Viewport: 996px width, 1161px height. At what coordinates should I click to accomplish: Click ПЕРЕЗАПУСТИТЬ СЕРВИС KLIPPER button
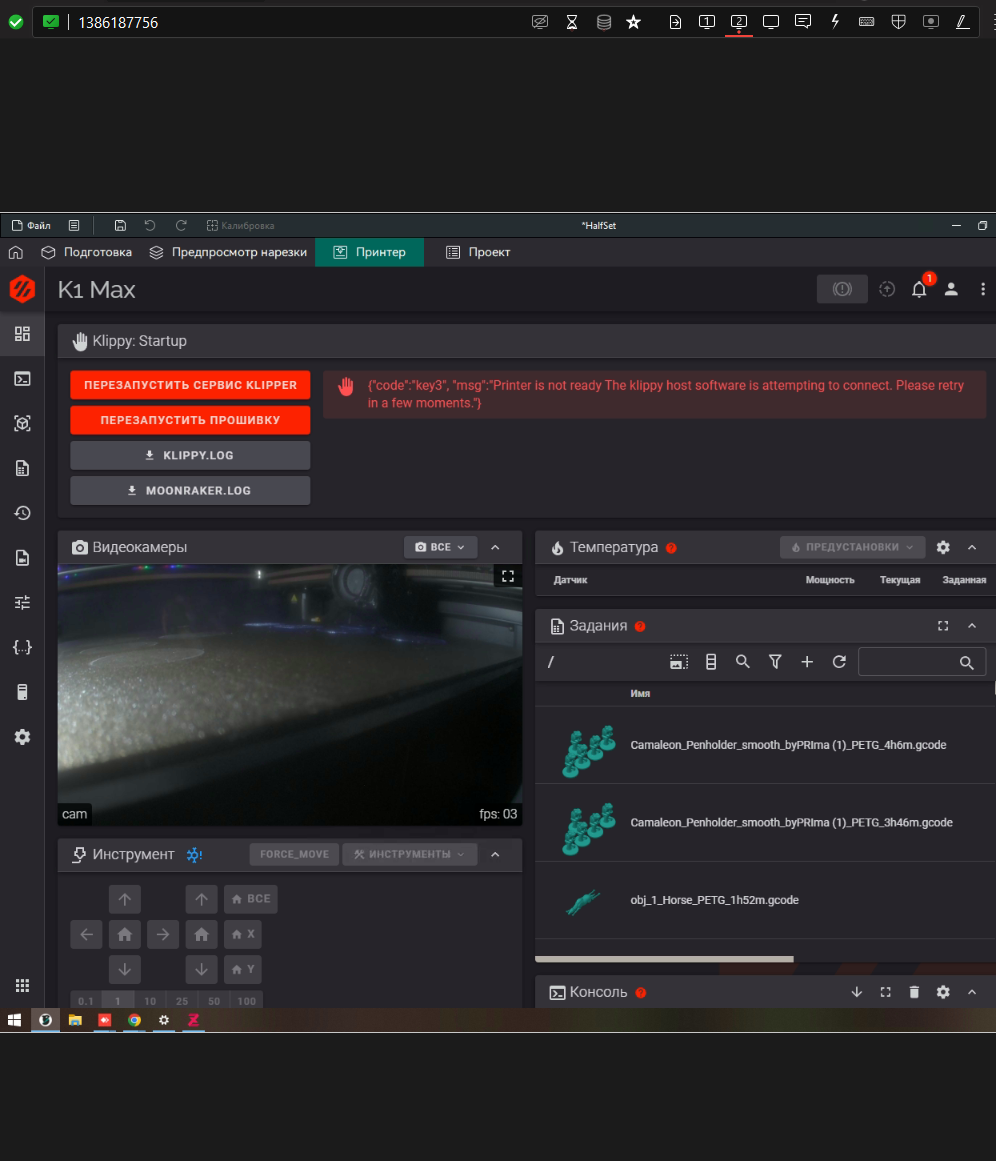[190, 385]
